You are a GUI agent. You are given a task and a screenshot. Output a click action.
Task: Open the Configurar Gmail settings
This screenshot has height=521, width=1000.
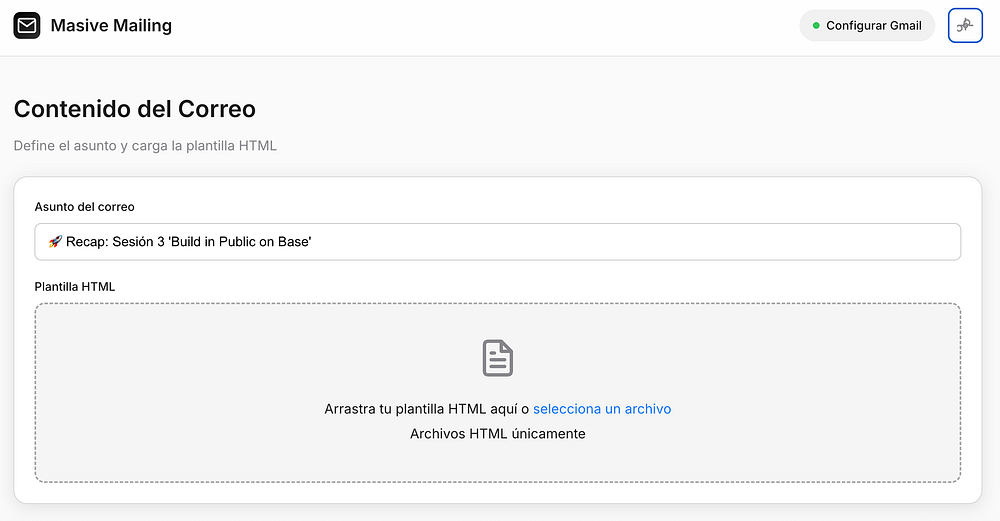coord(866,26)
